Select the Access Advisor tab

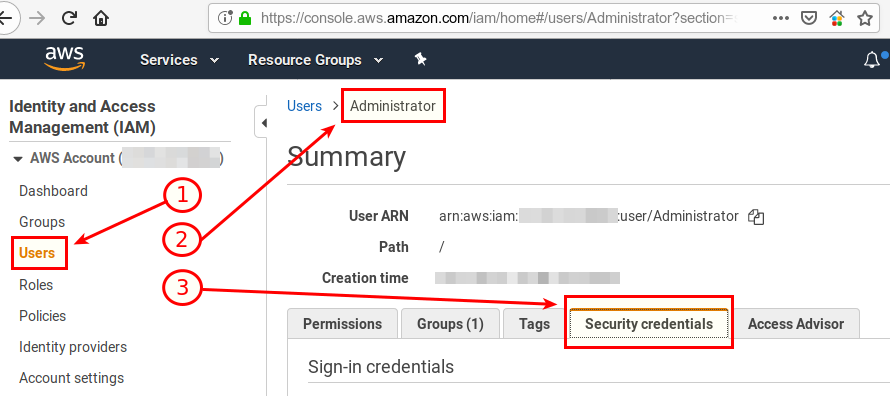796,324
